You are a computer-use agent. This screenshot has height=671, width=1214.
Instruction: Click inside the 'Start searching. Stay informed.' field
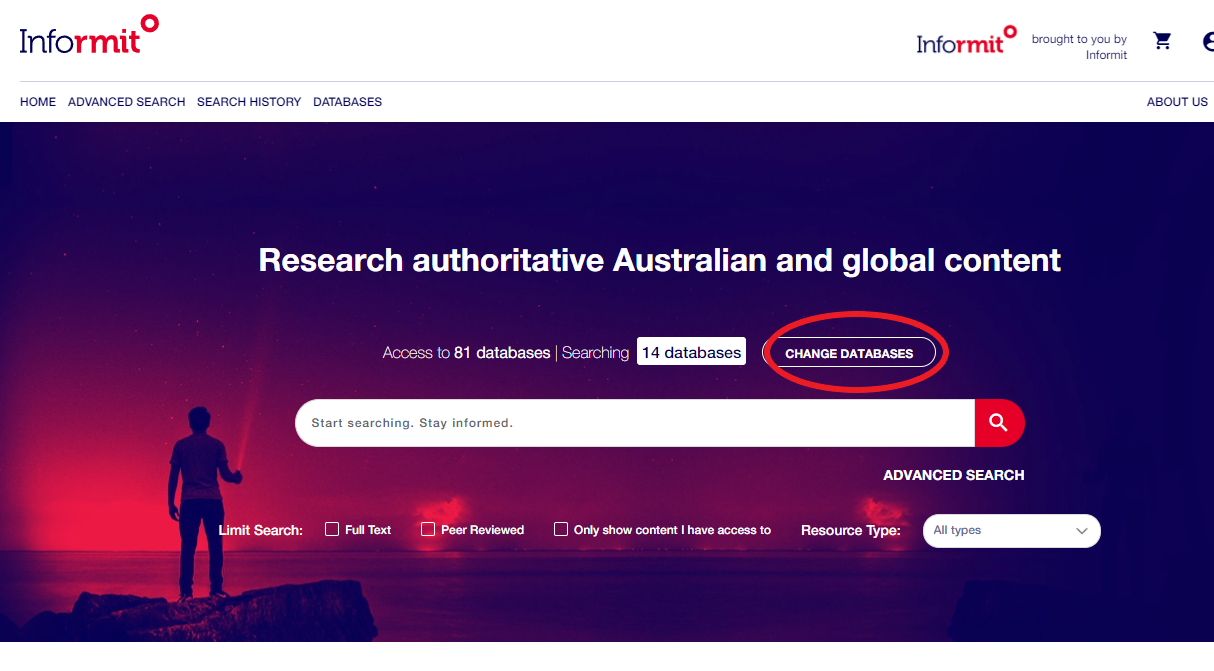click(600, 422)
